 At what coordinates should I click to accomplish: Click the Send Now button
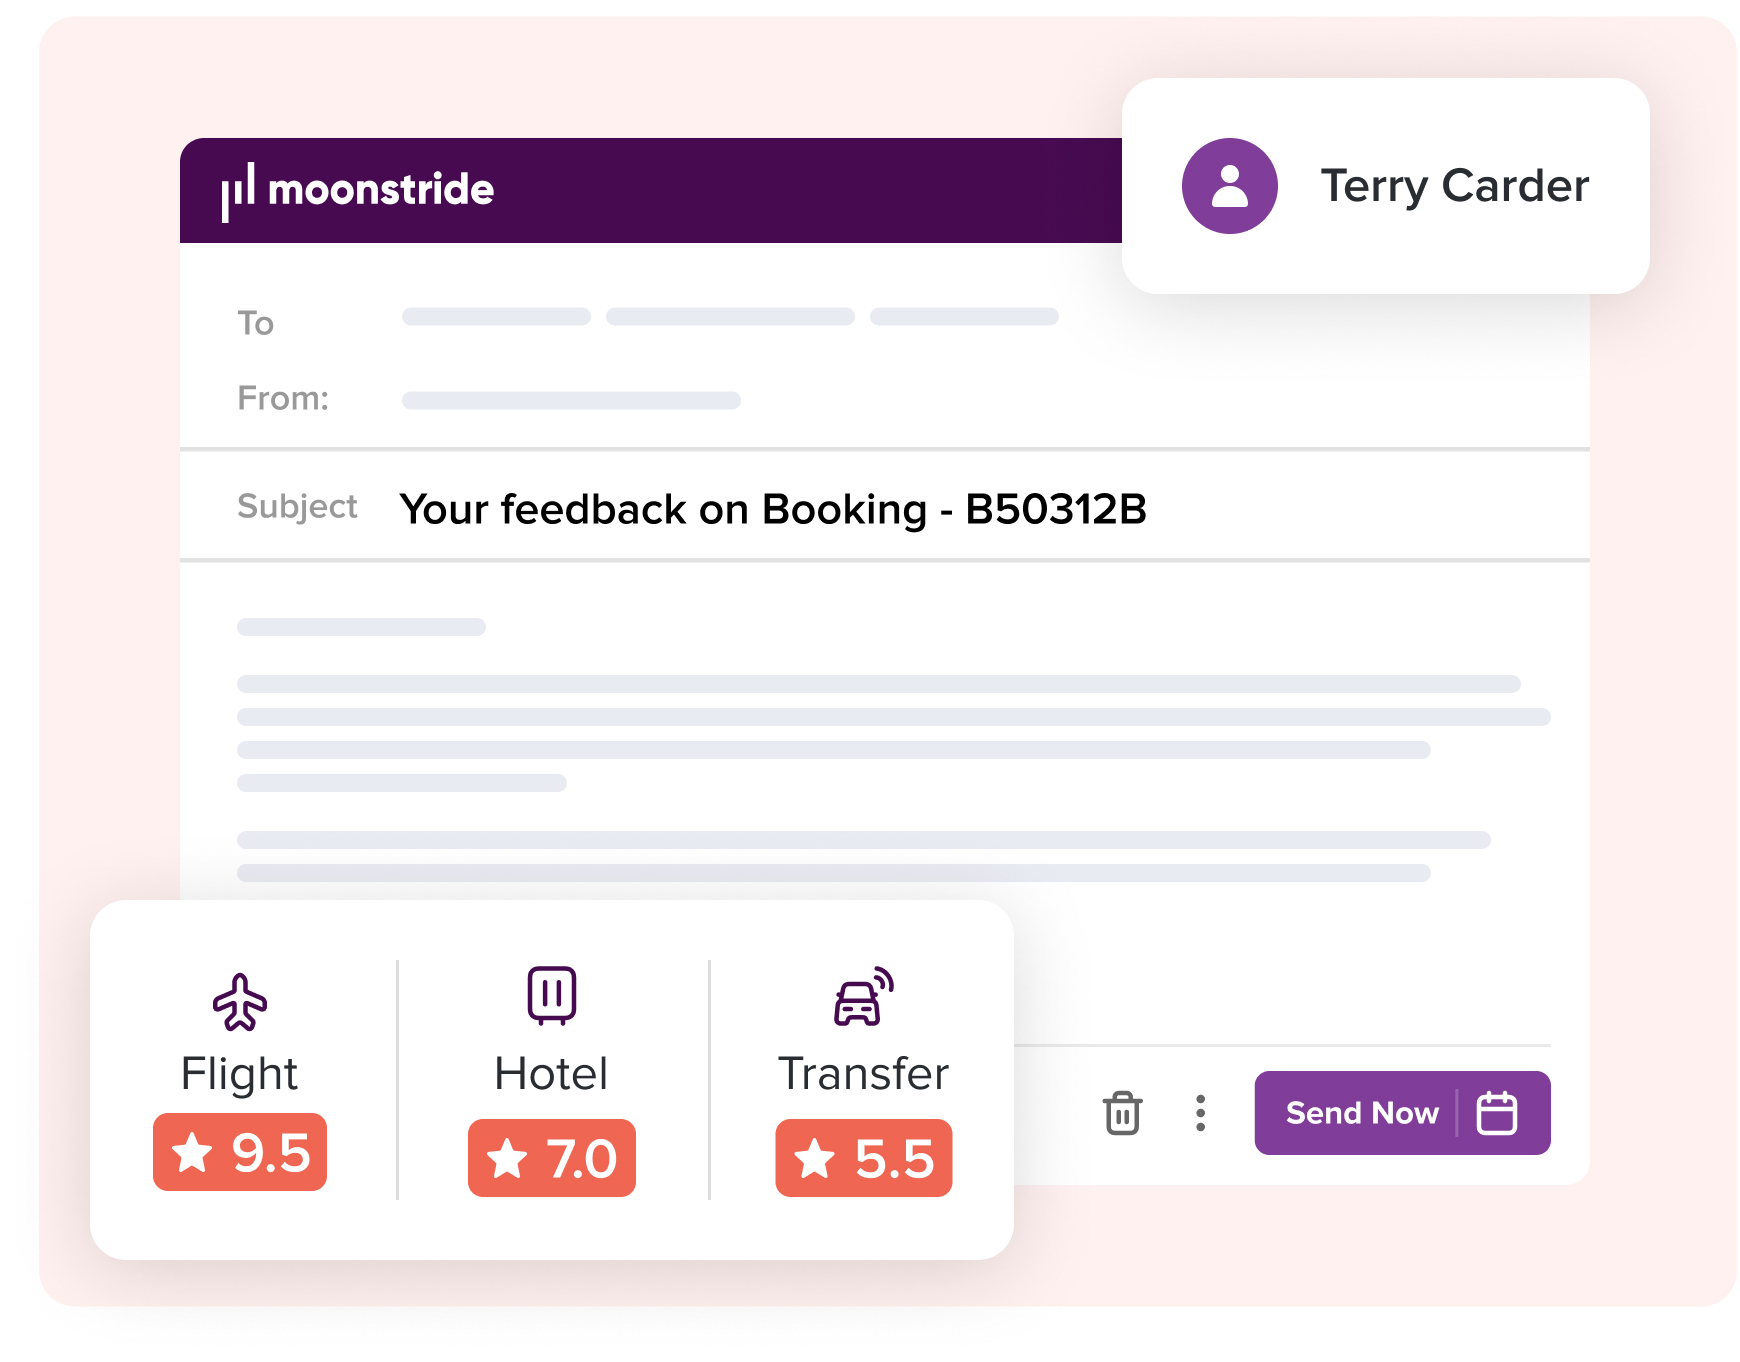pos(1361,1113)
